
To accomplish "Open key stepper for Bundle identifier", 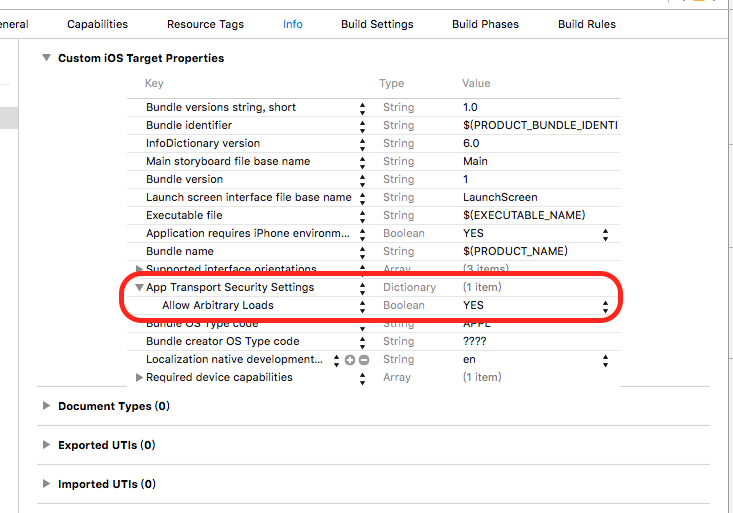I will pos(362,126).
